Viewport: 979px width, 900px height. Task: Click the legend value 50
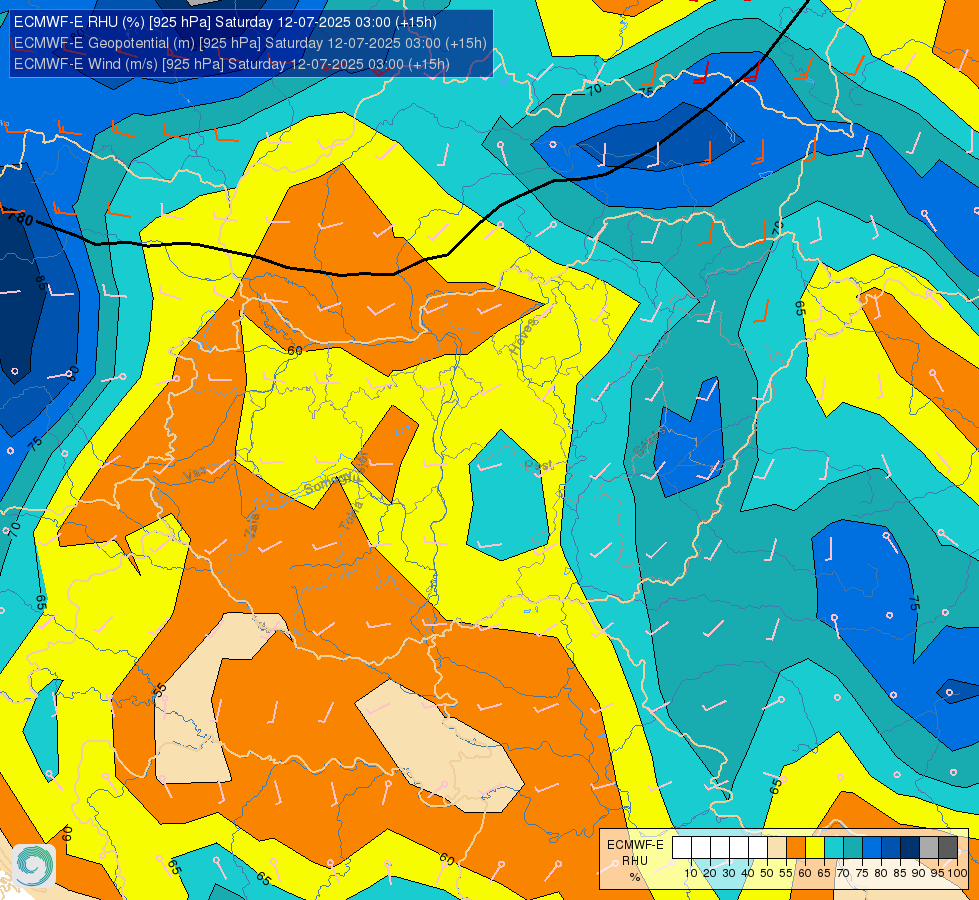[767, 873]
